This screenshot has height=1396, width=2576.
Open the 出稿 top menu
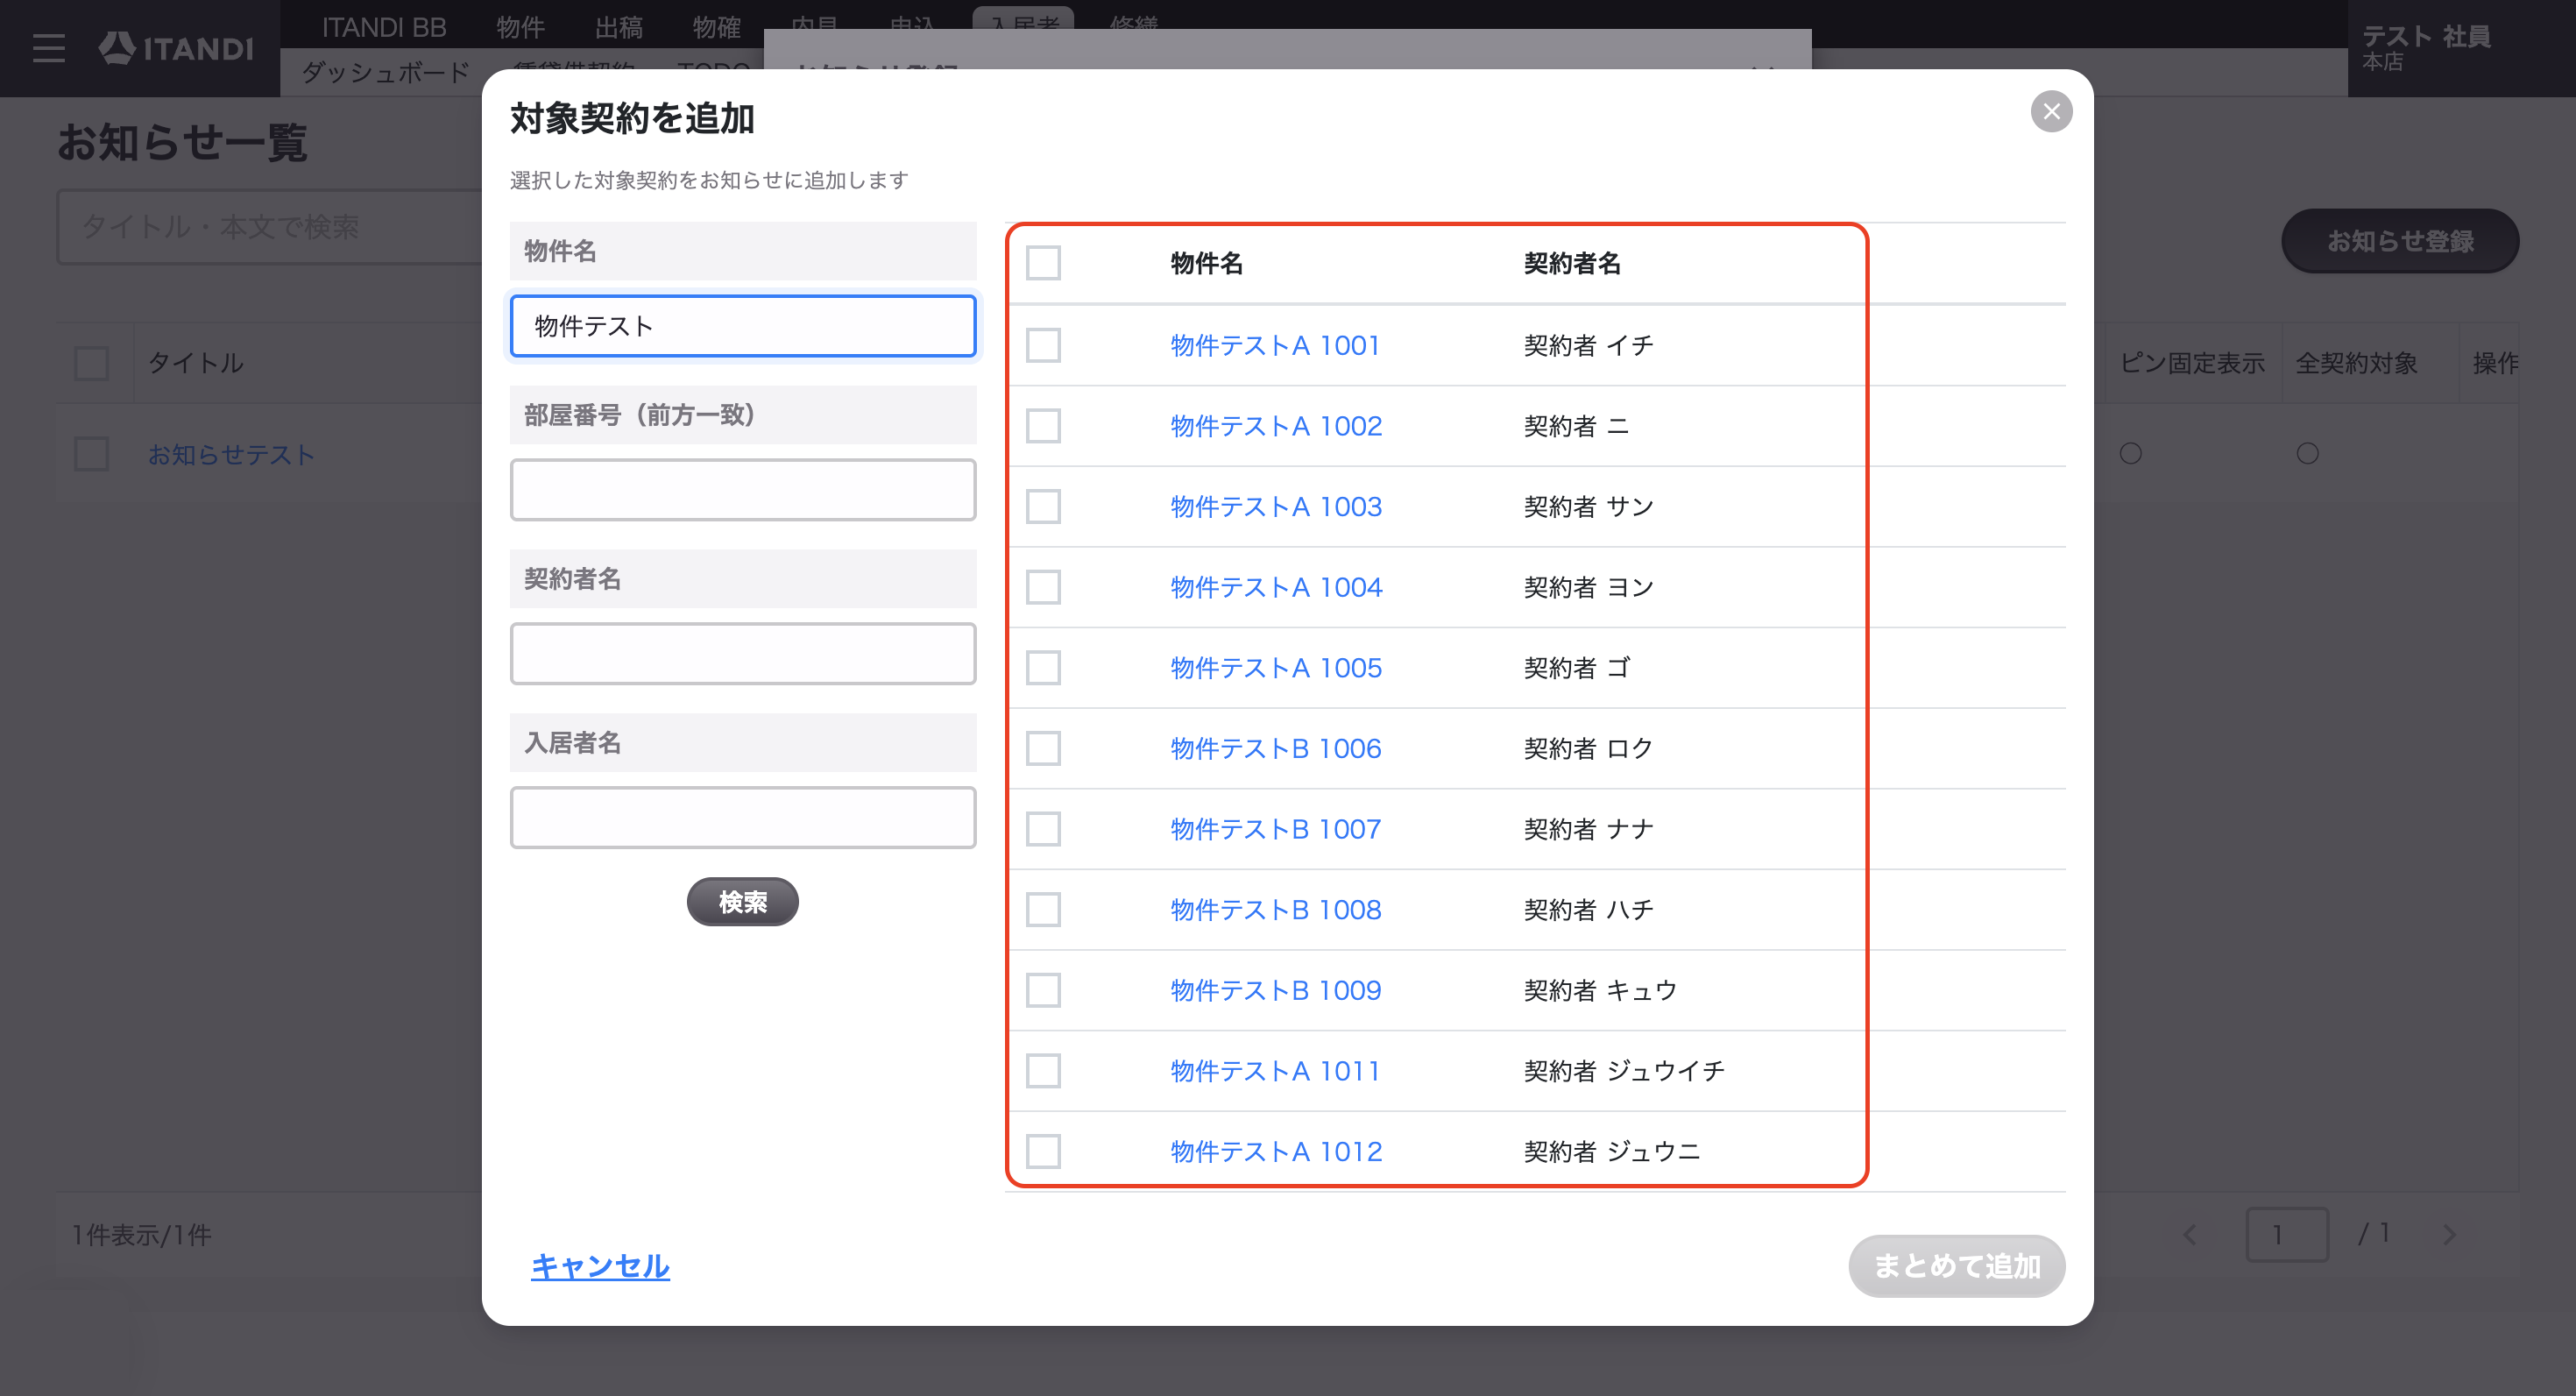click(x=618, y=27)
